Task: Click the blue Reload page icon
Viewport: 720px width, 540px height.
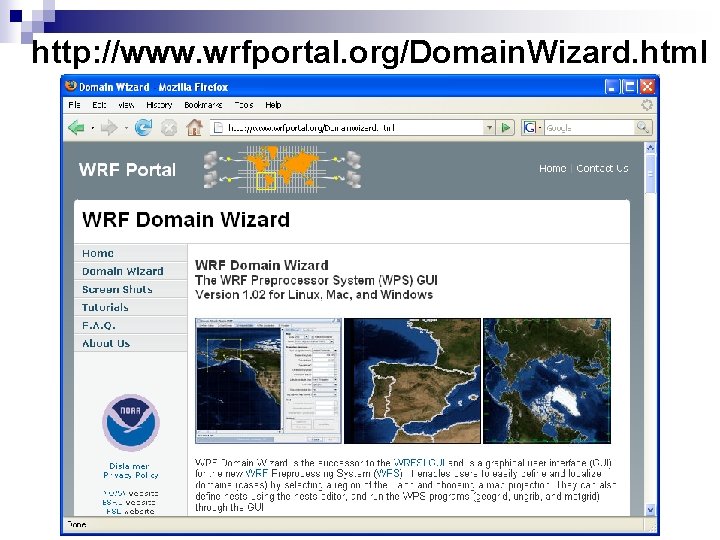Action: pyautogui.click(x=143, y=127)
